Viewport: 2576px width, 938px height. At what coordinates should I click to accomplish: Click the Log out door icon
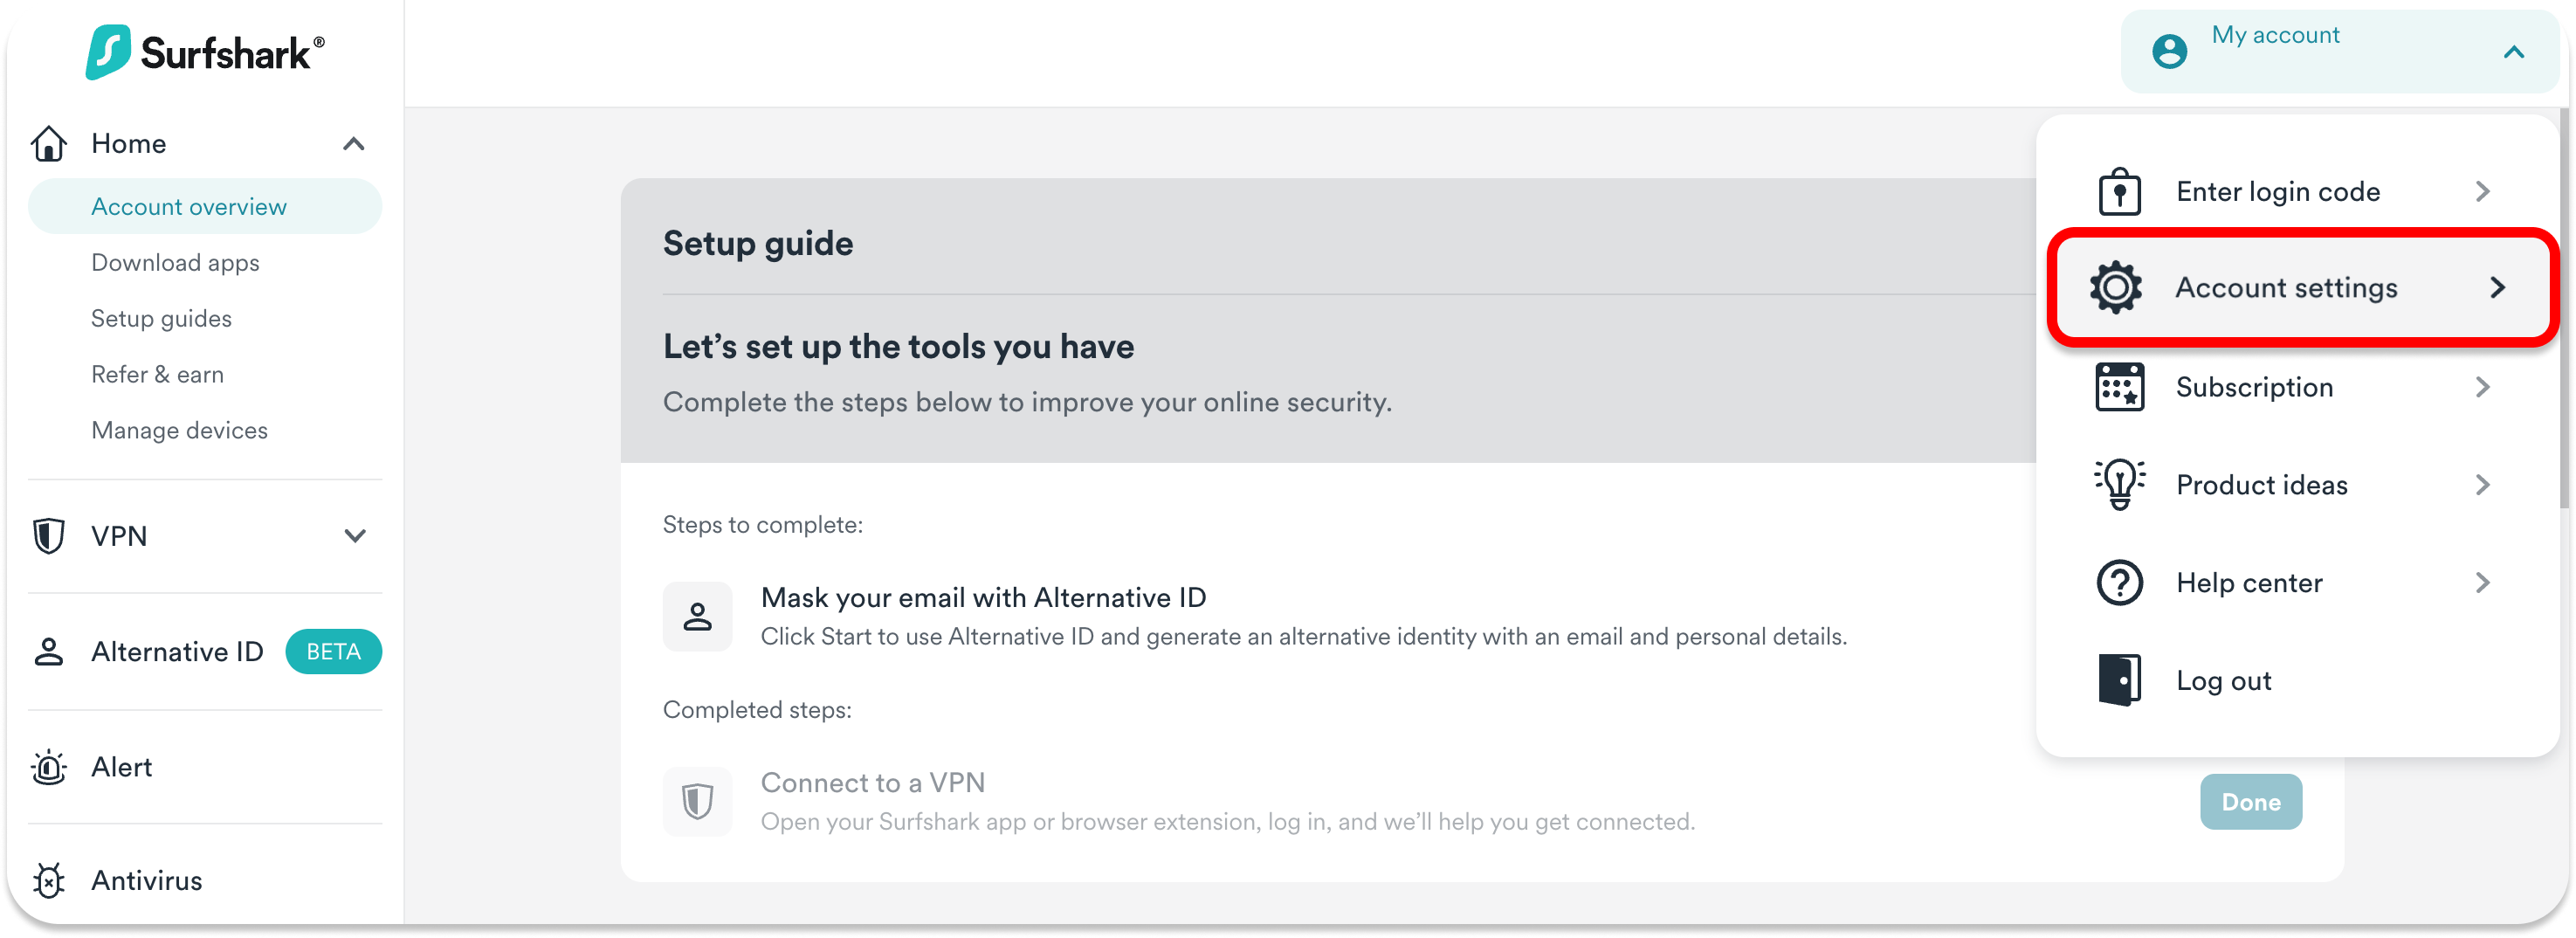(x=2119, y=681)
